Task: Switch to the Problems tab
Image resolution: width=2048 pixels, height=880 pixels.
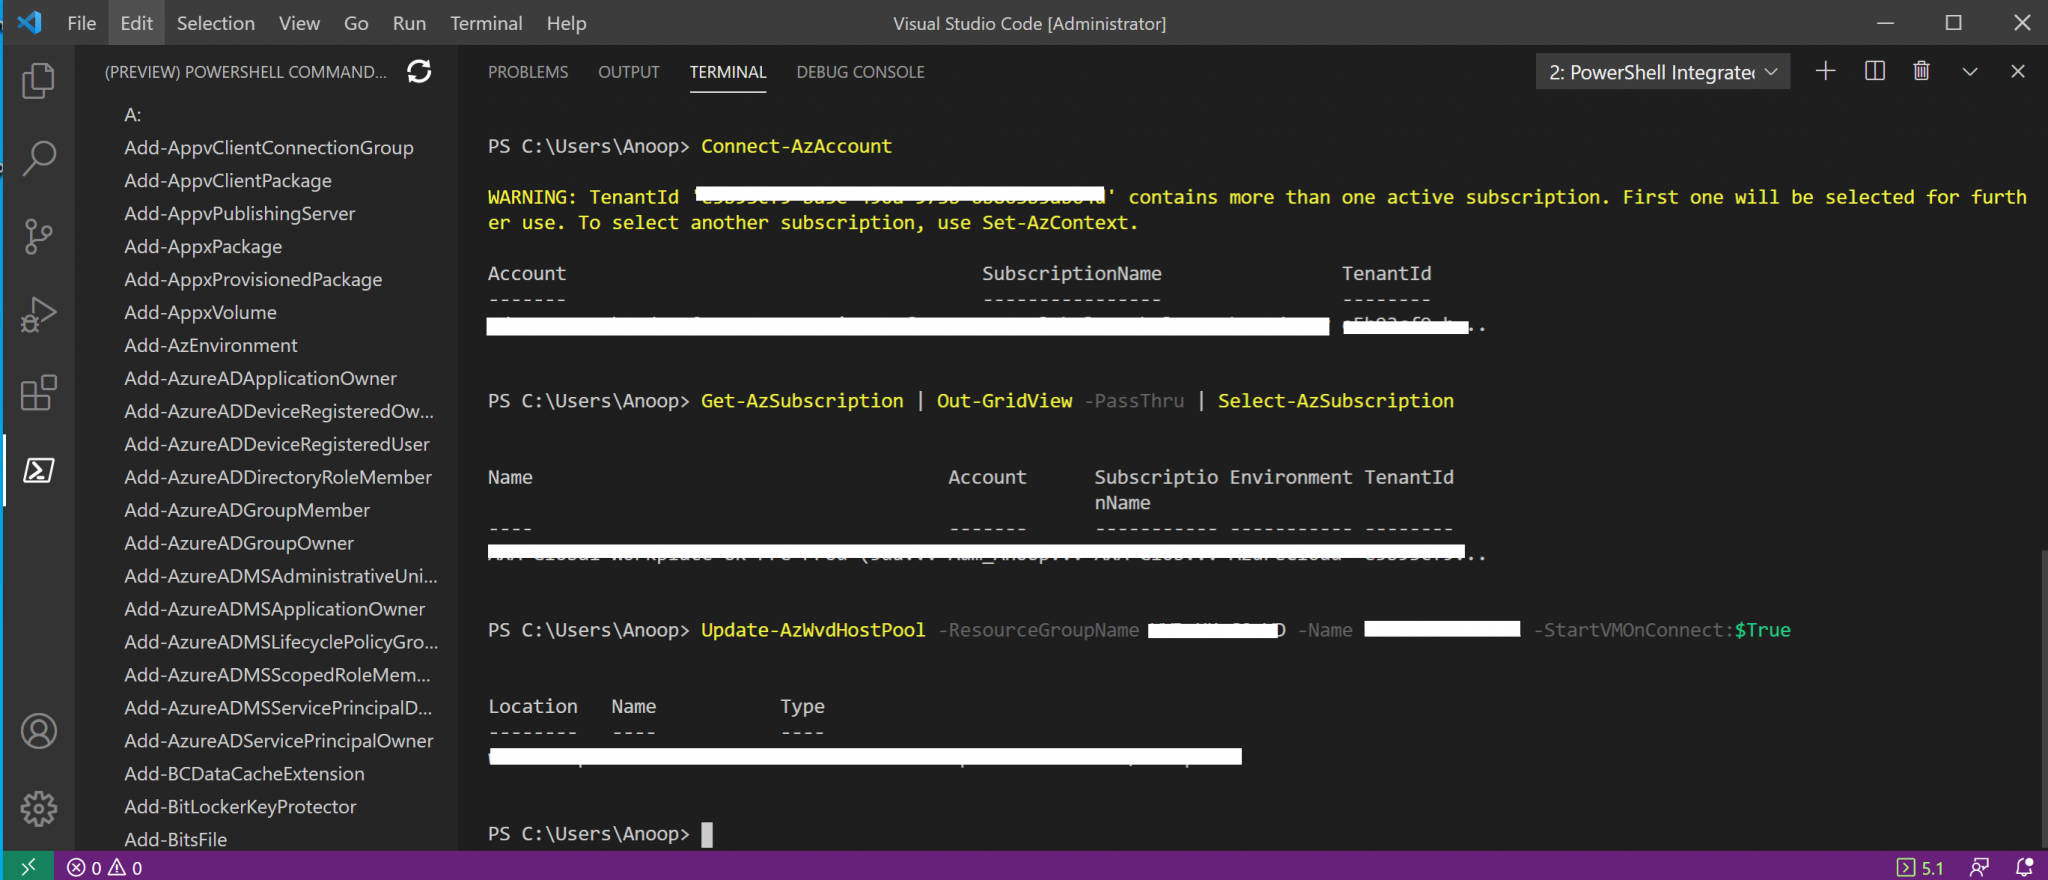Action: tap(528, 72)
